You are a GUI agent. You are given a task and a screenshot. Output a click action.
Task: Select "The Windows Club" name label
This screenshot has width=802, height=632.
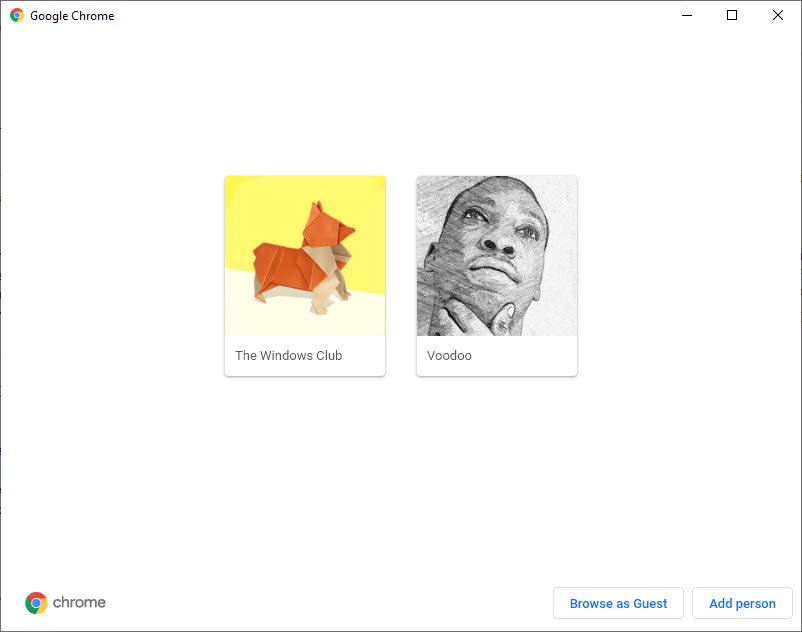pos(288,355)
